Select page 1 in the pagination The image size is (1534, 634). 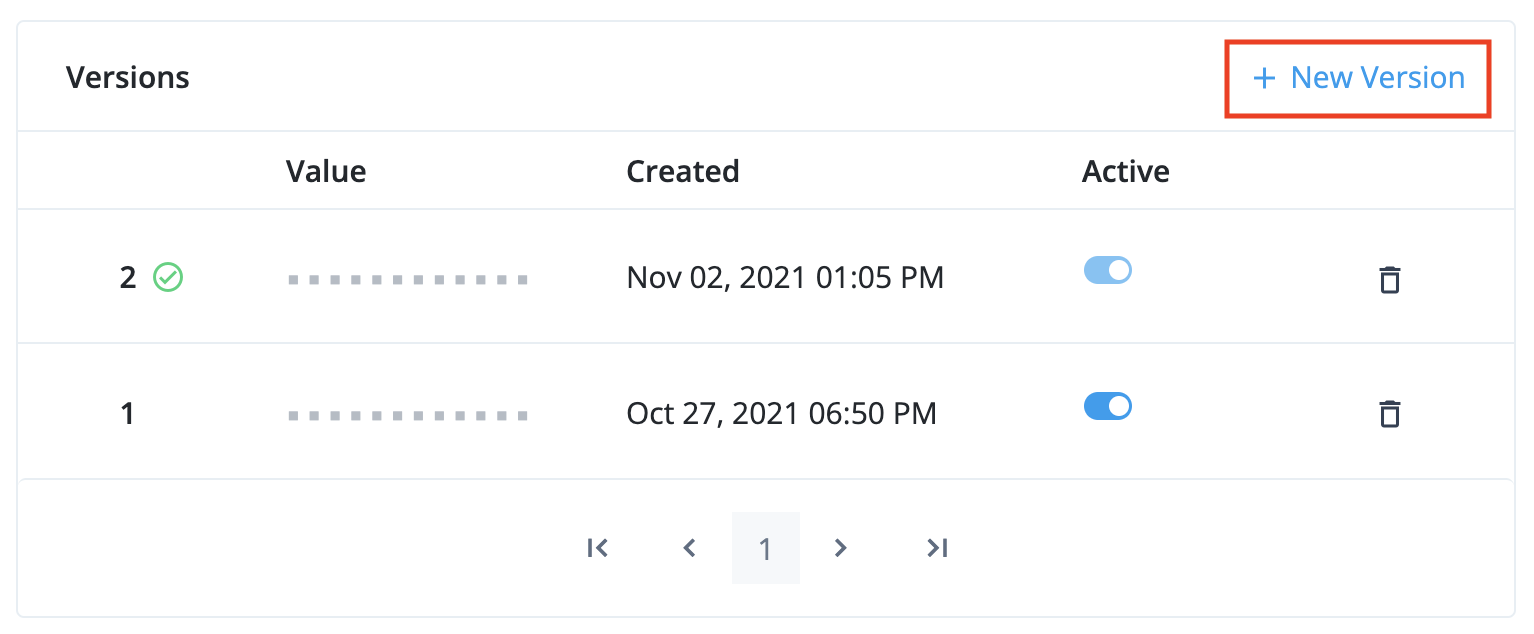[766, 548]
